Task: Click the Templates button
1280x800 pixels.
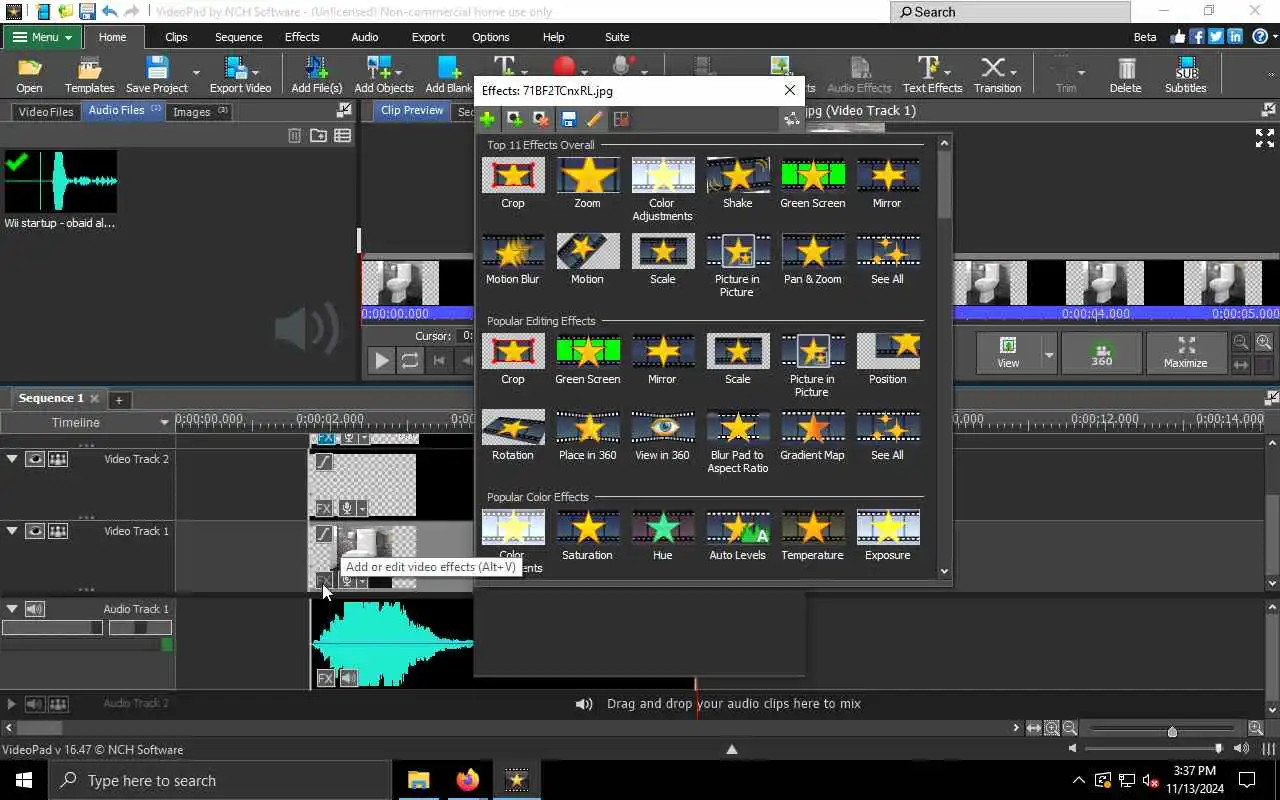Action: click(x=90, y=74)
